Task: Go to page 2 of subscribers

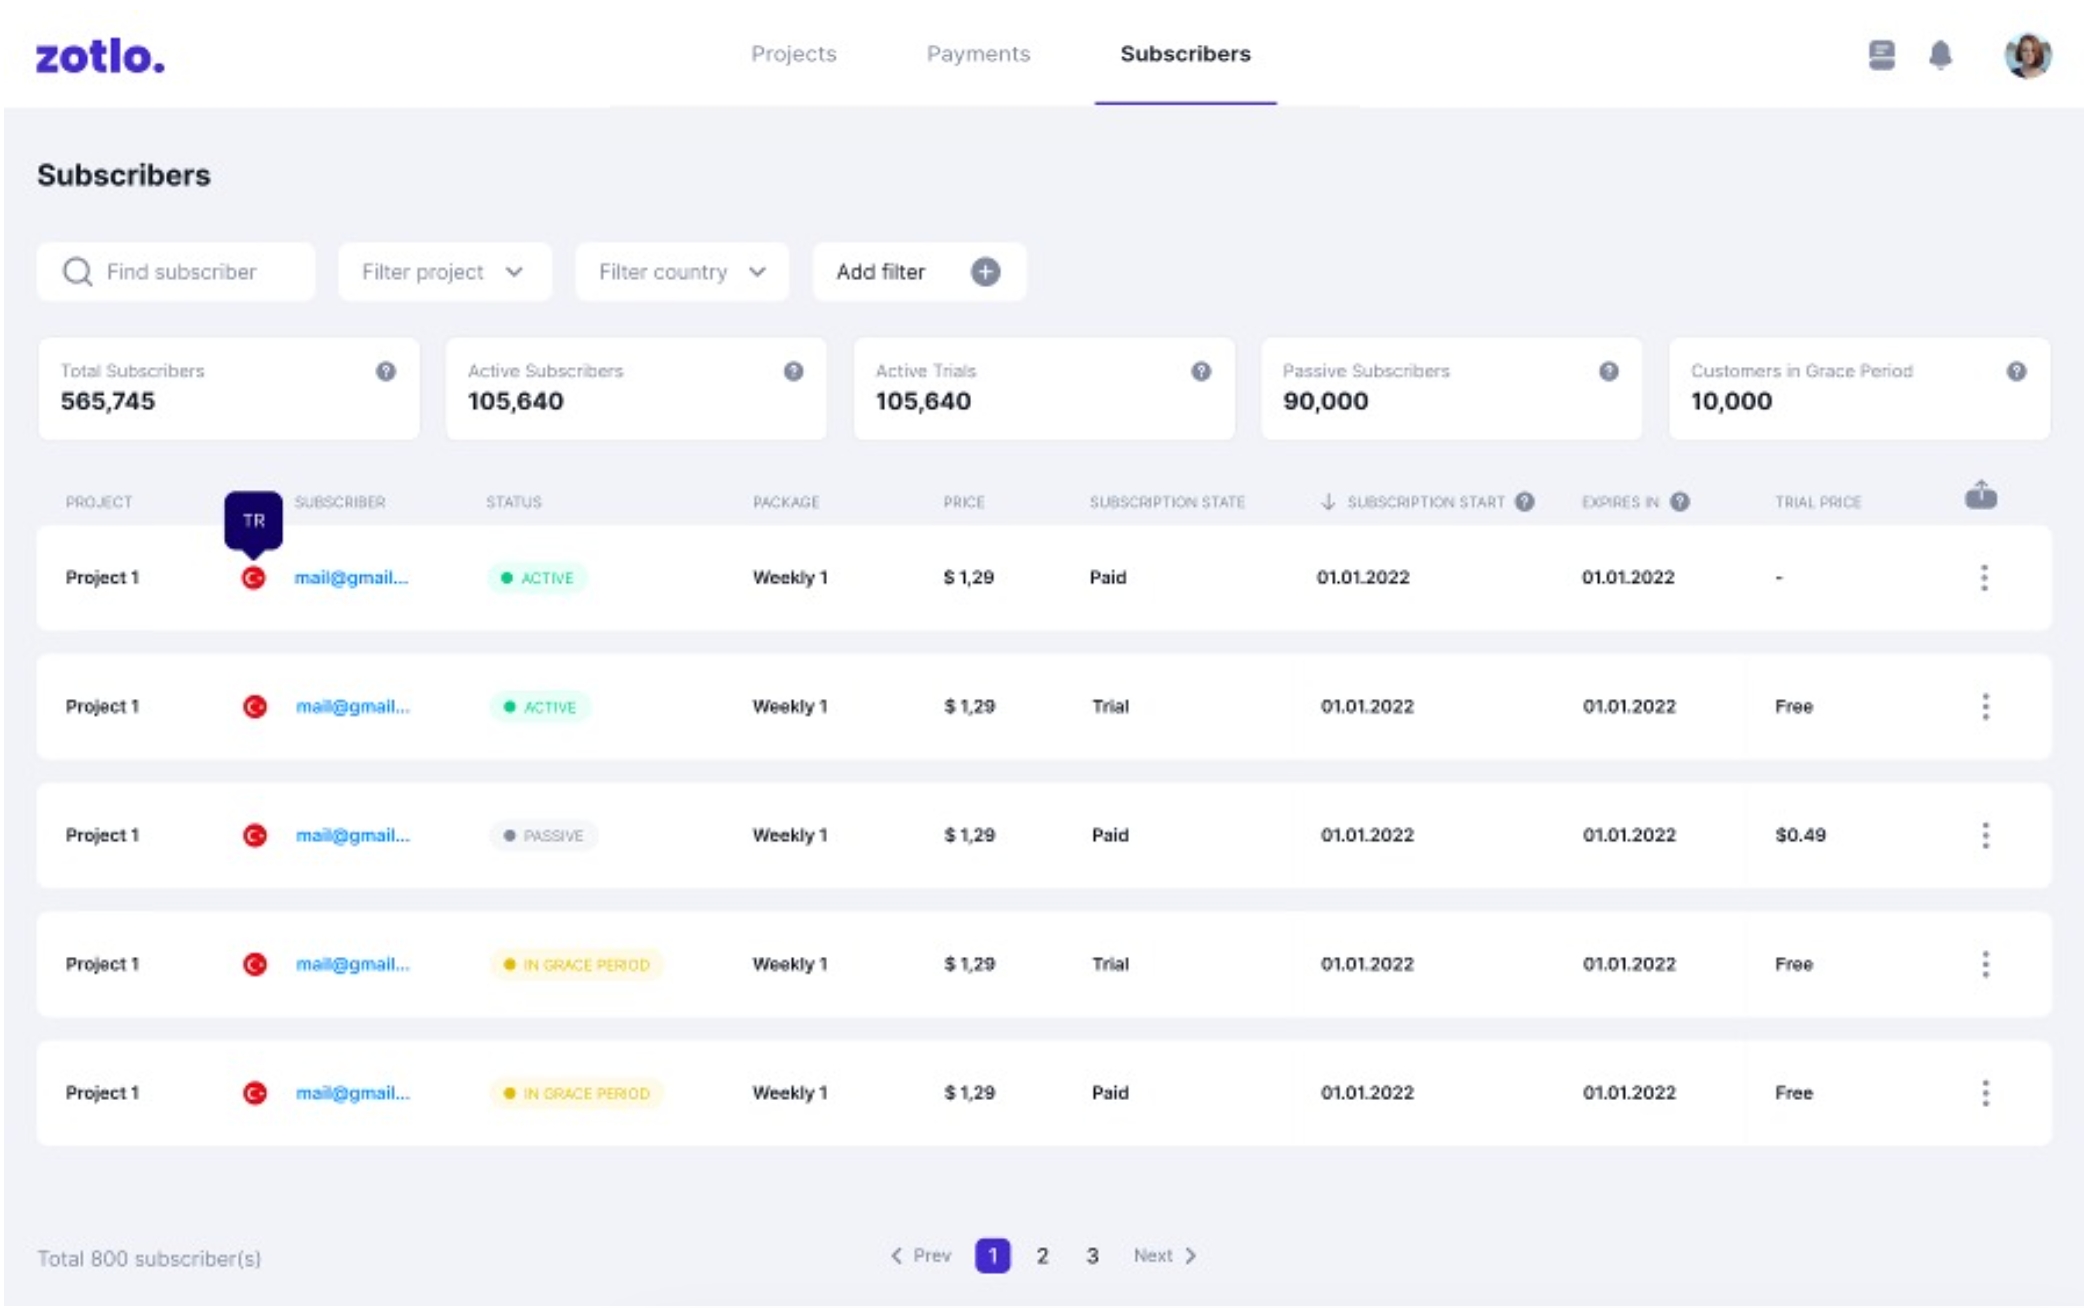Action: tap(1042, 1256)
